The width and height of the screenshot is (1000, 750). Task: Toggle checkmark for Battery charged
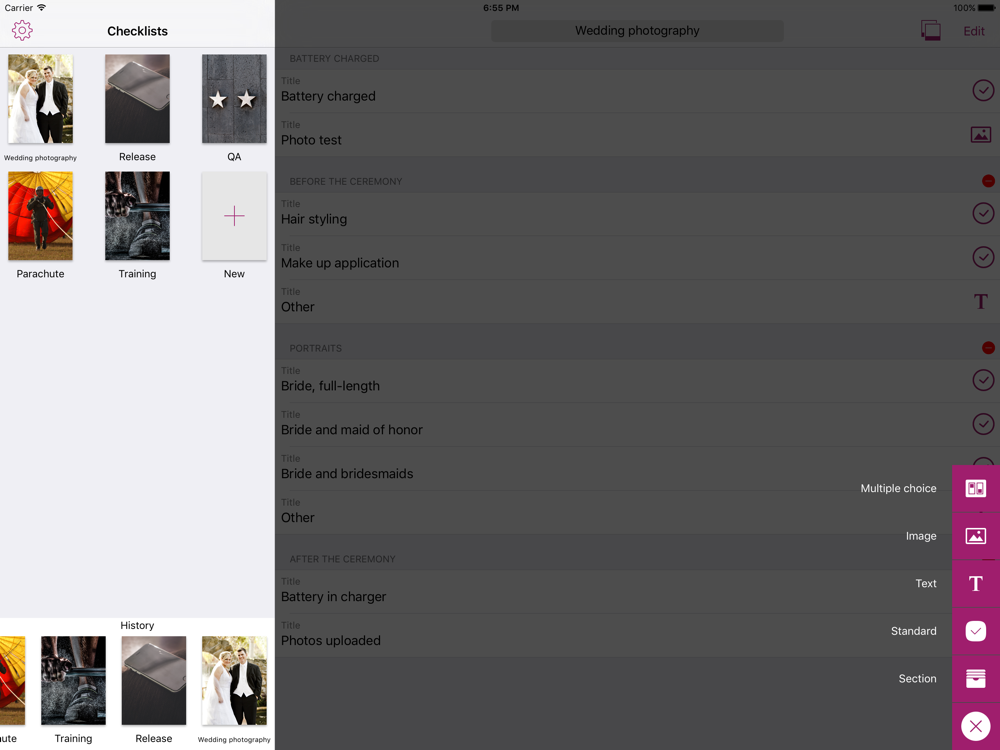983,91
